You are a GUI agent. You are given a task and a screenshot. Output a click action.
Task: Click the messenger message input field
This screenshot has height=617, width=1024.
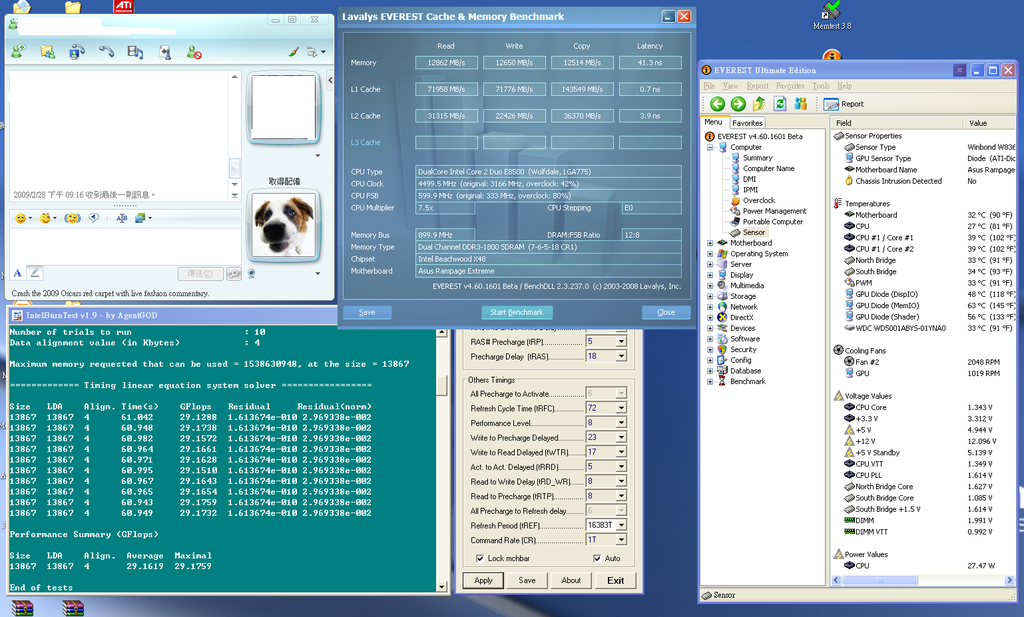coord(124,245)
